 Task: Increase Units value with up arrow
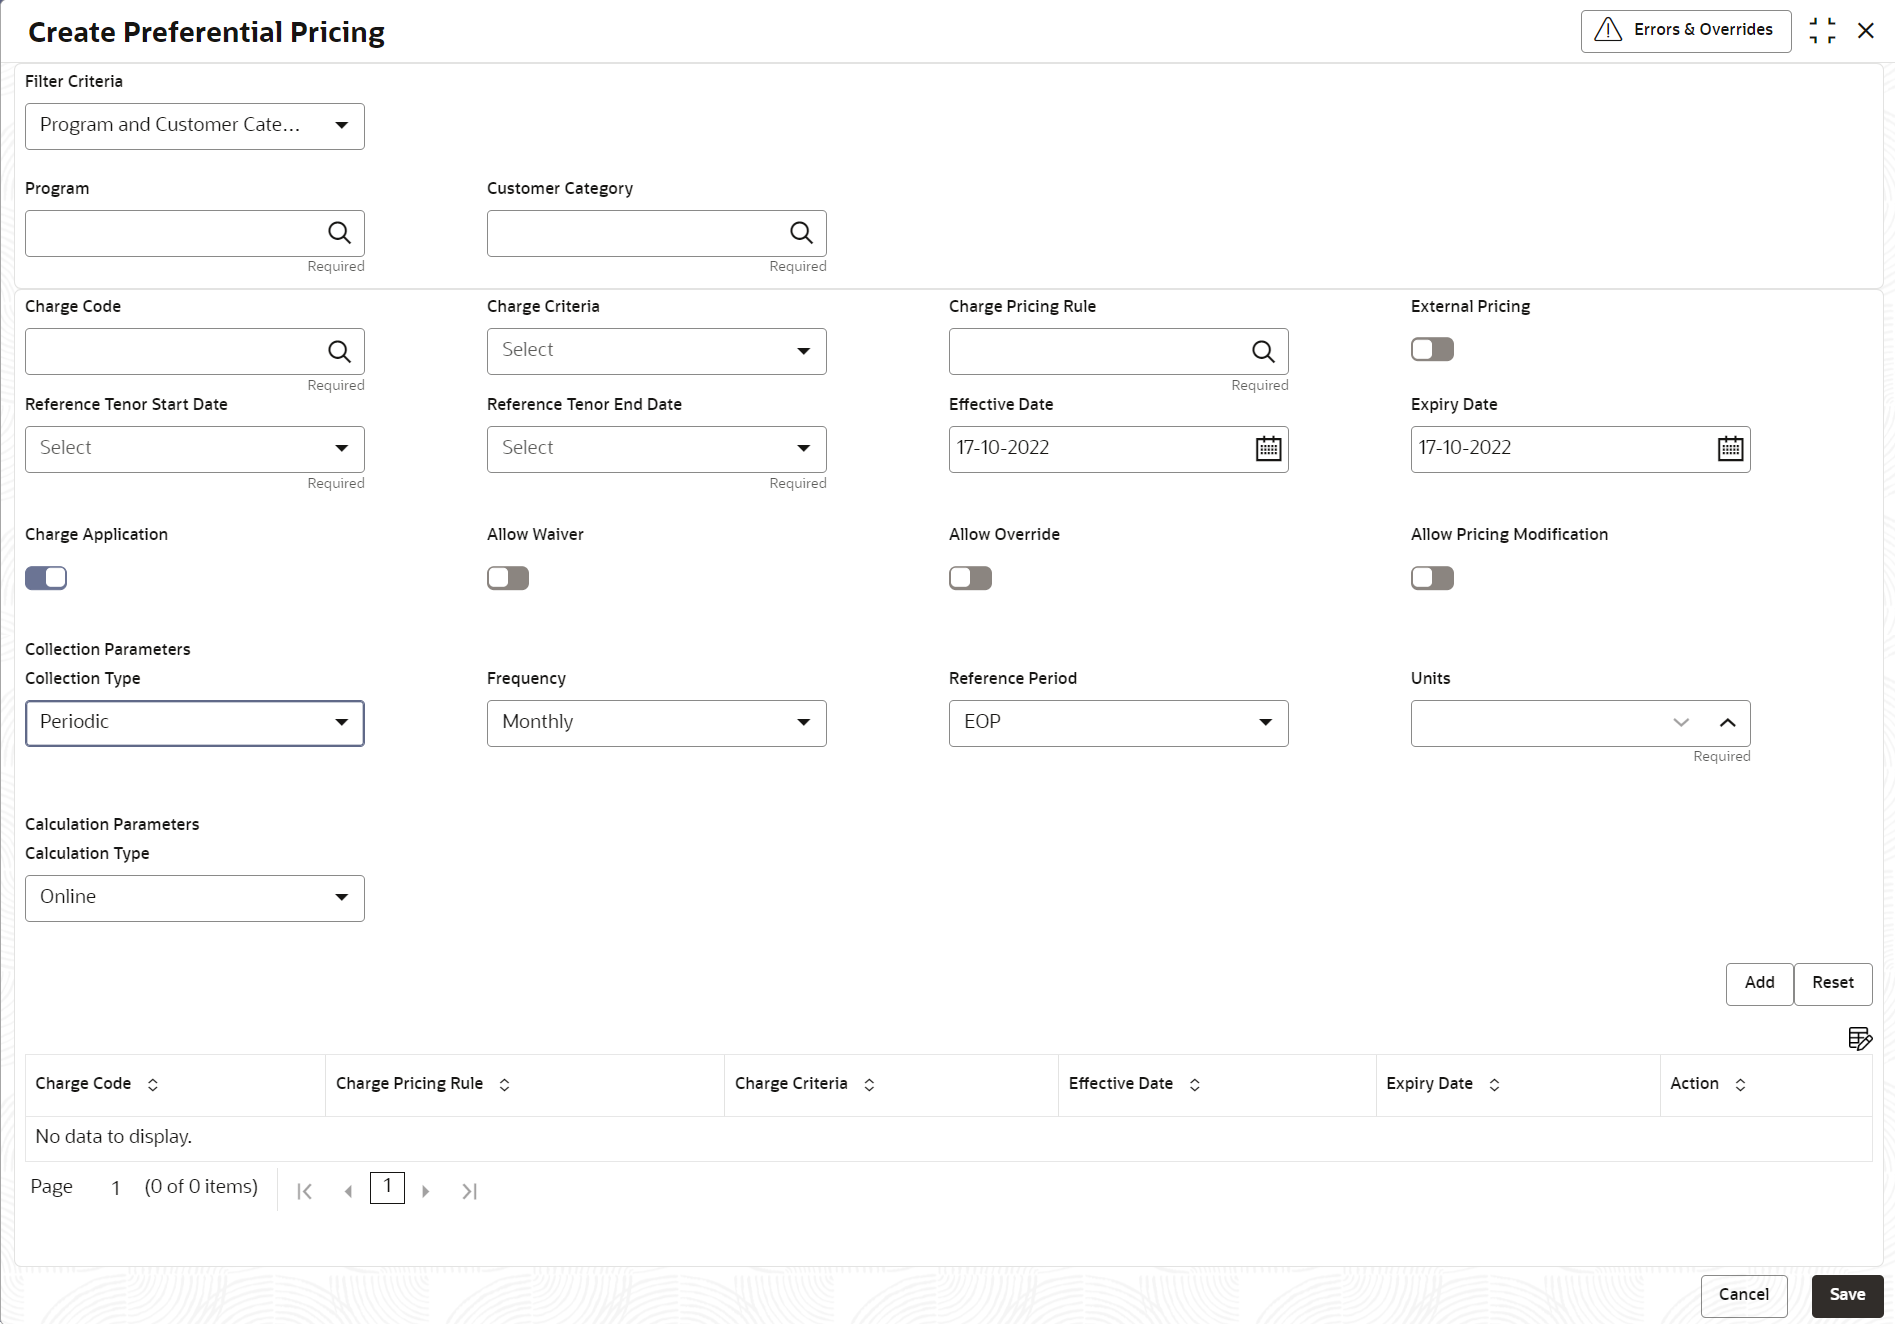pyautogui.click(x=1727, y=723)
